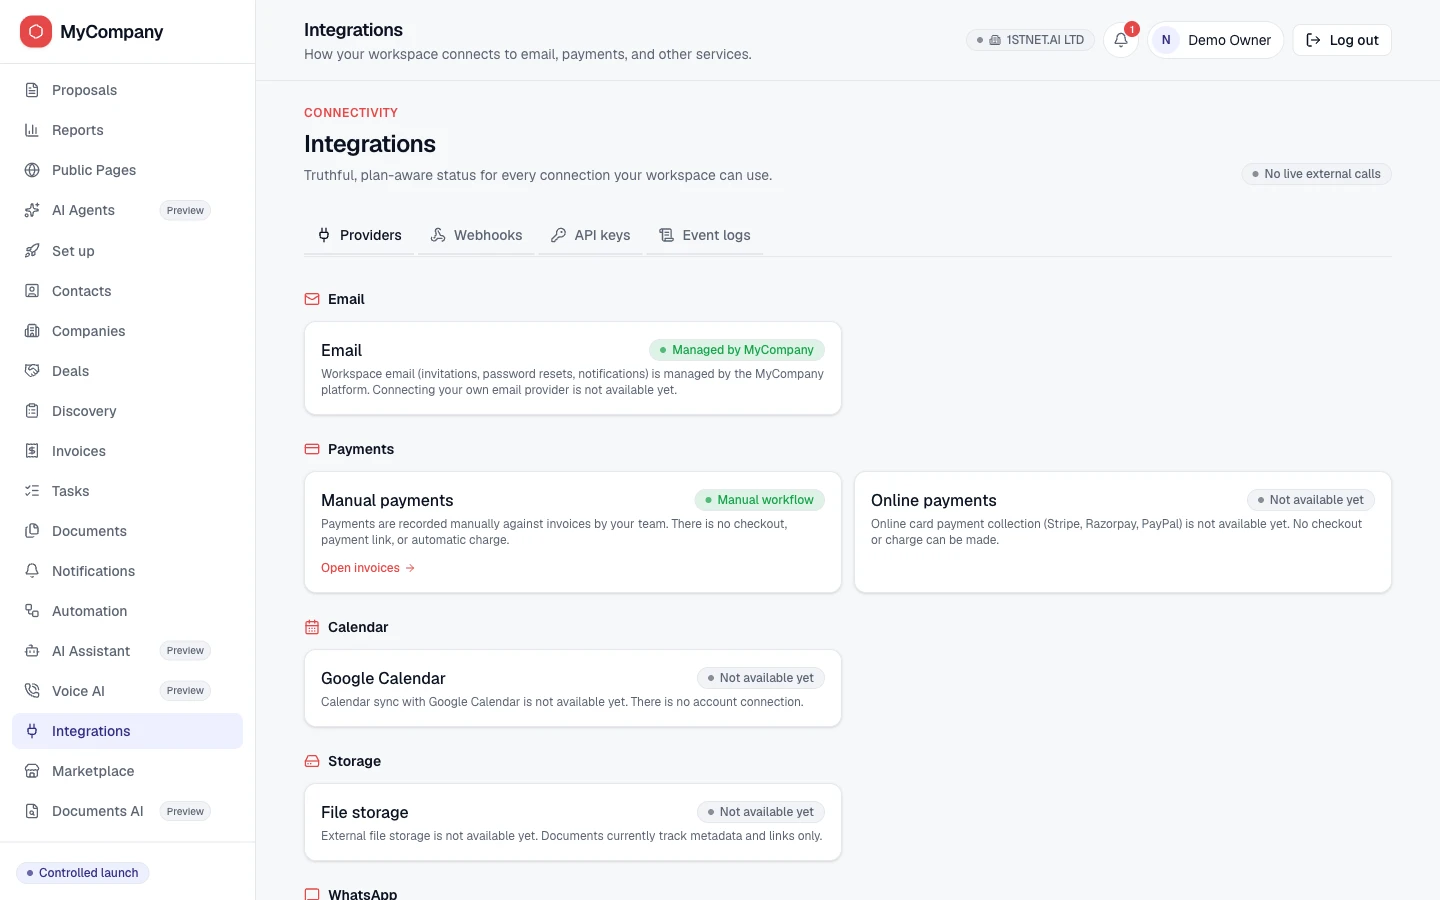Screen dimensions: 1440x900
Task: Click the Set up rocket icon
Action: click(32, 251)
